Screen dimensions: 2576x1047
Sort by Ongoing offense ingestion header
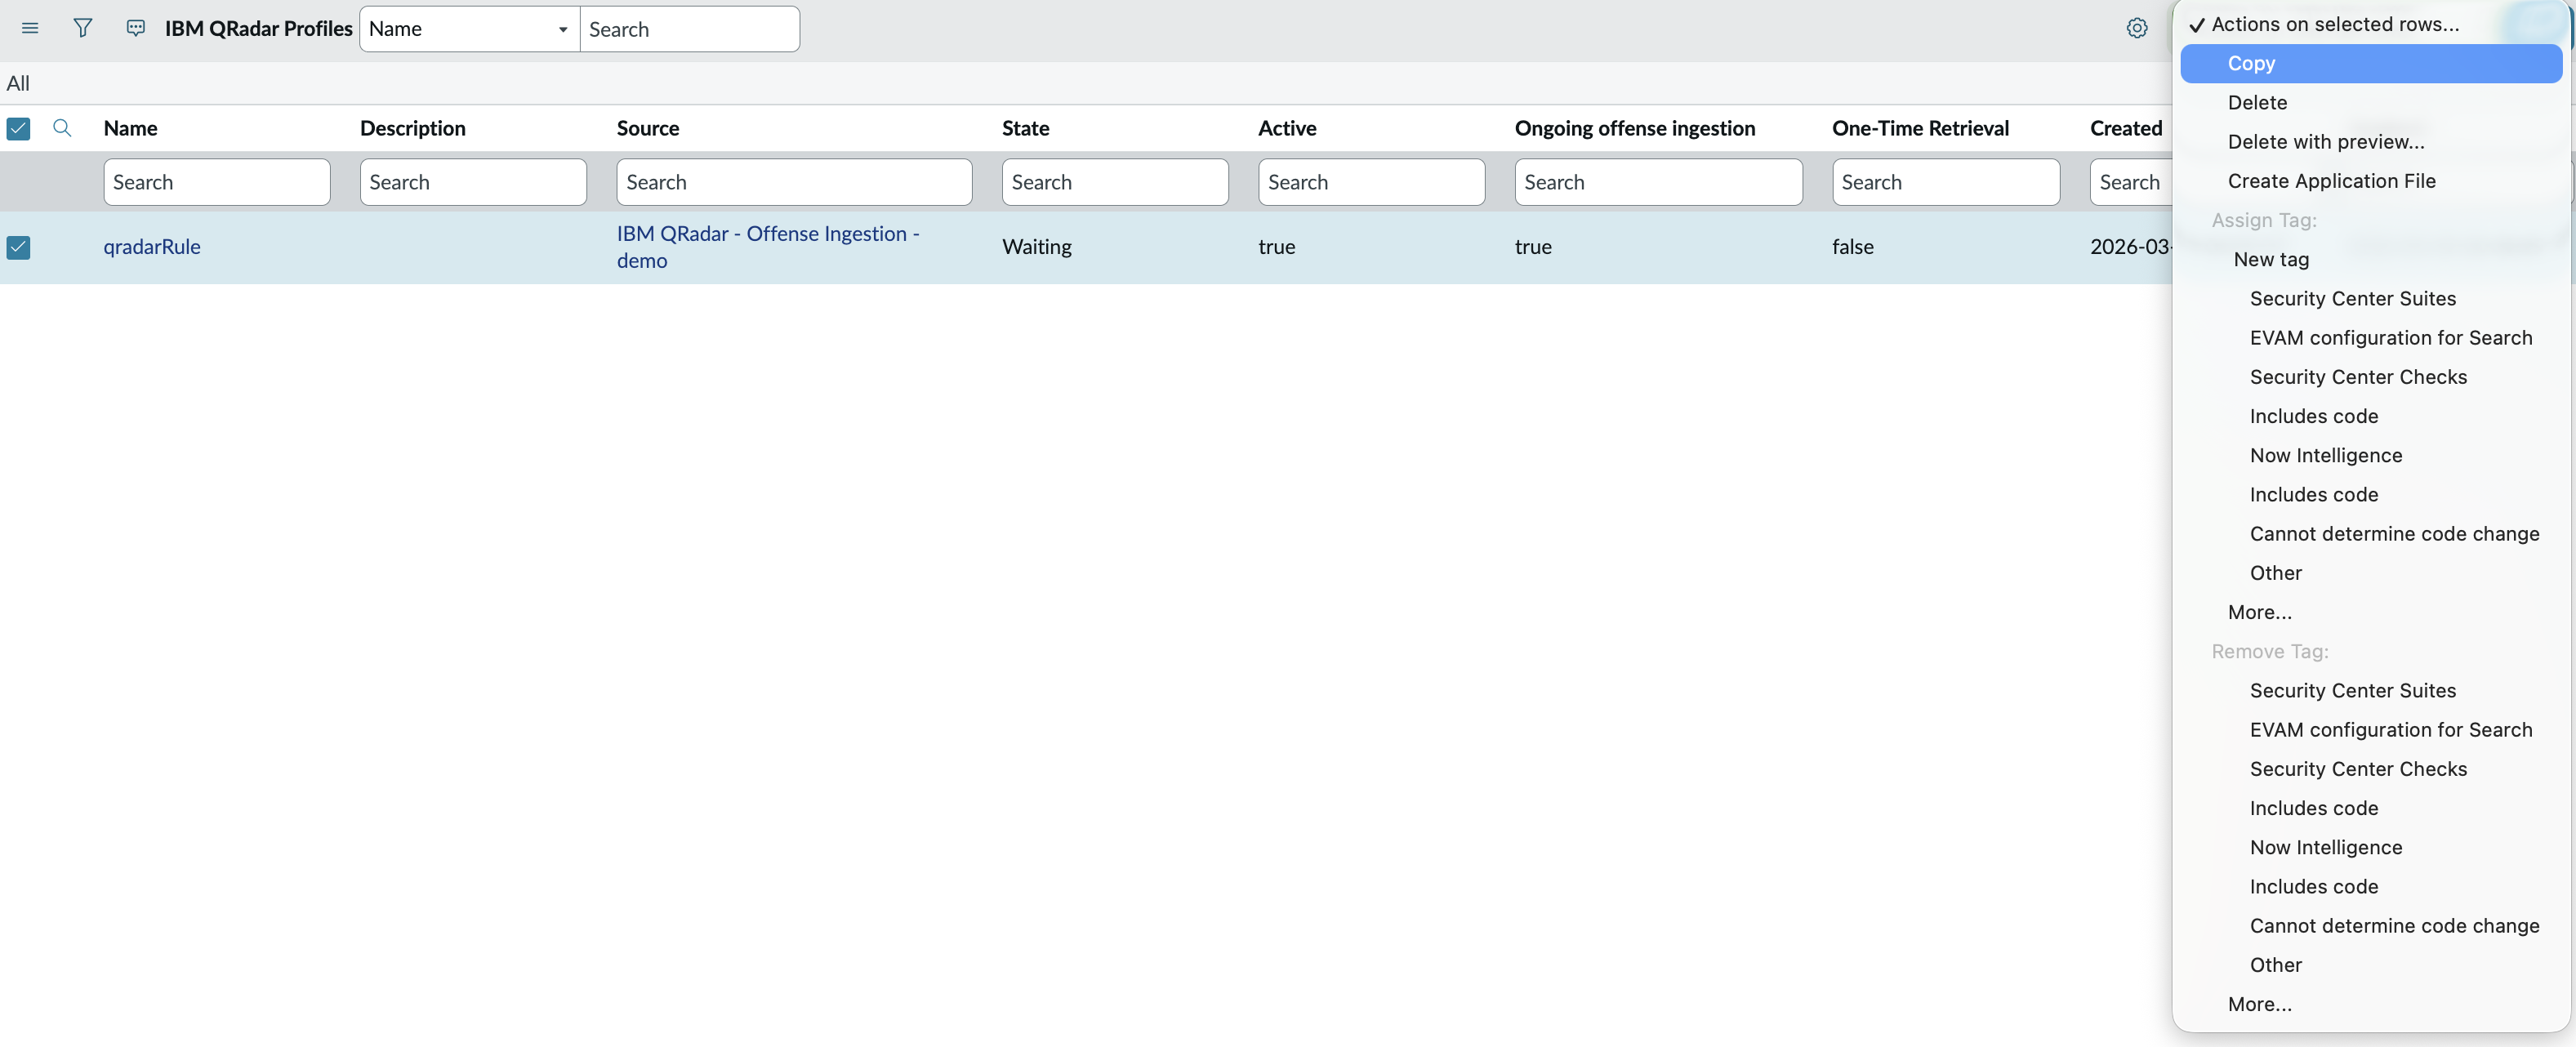click(x=1635, y=128)
